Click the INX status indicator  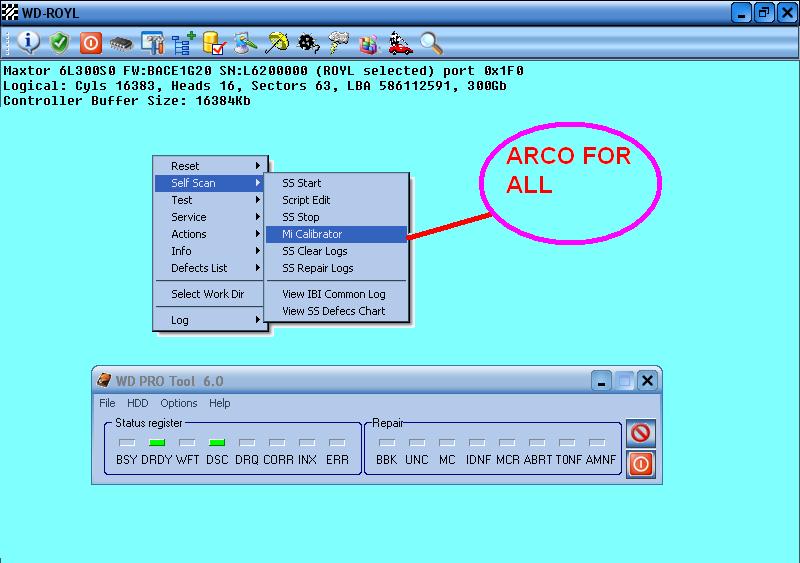click(x=307, y=442)
